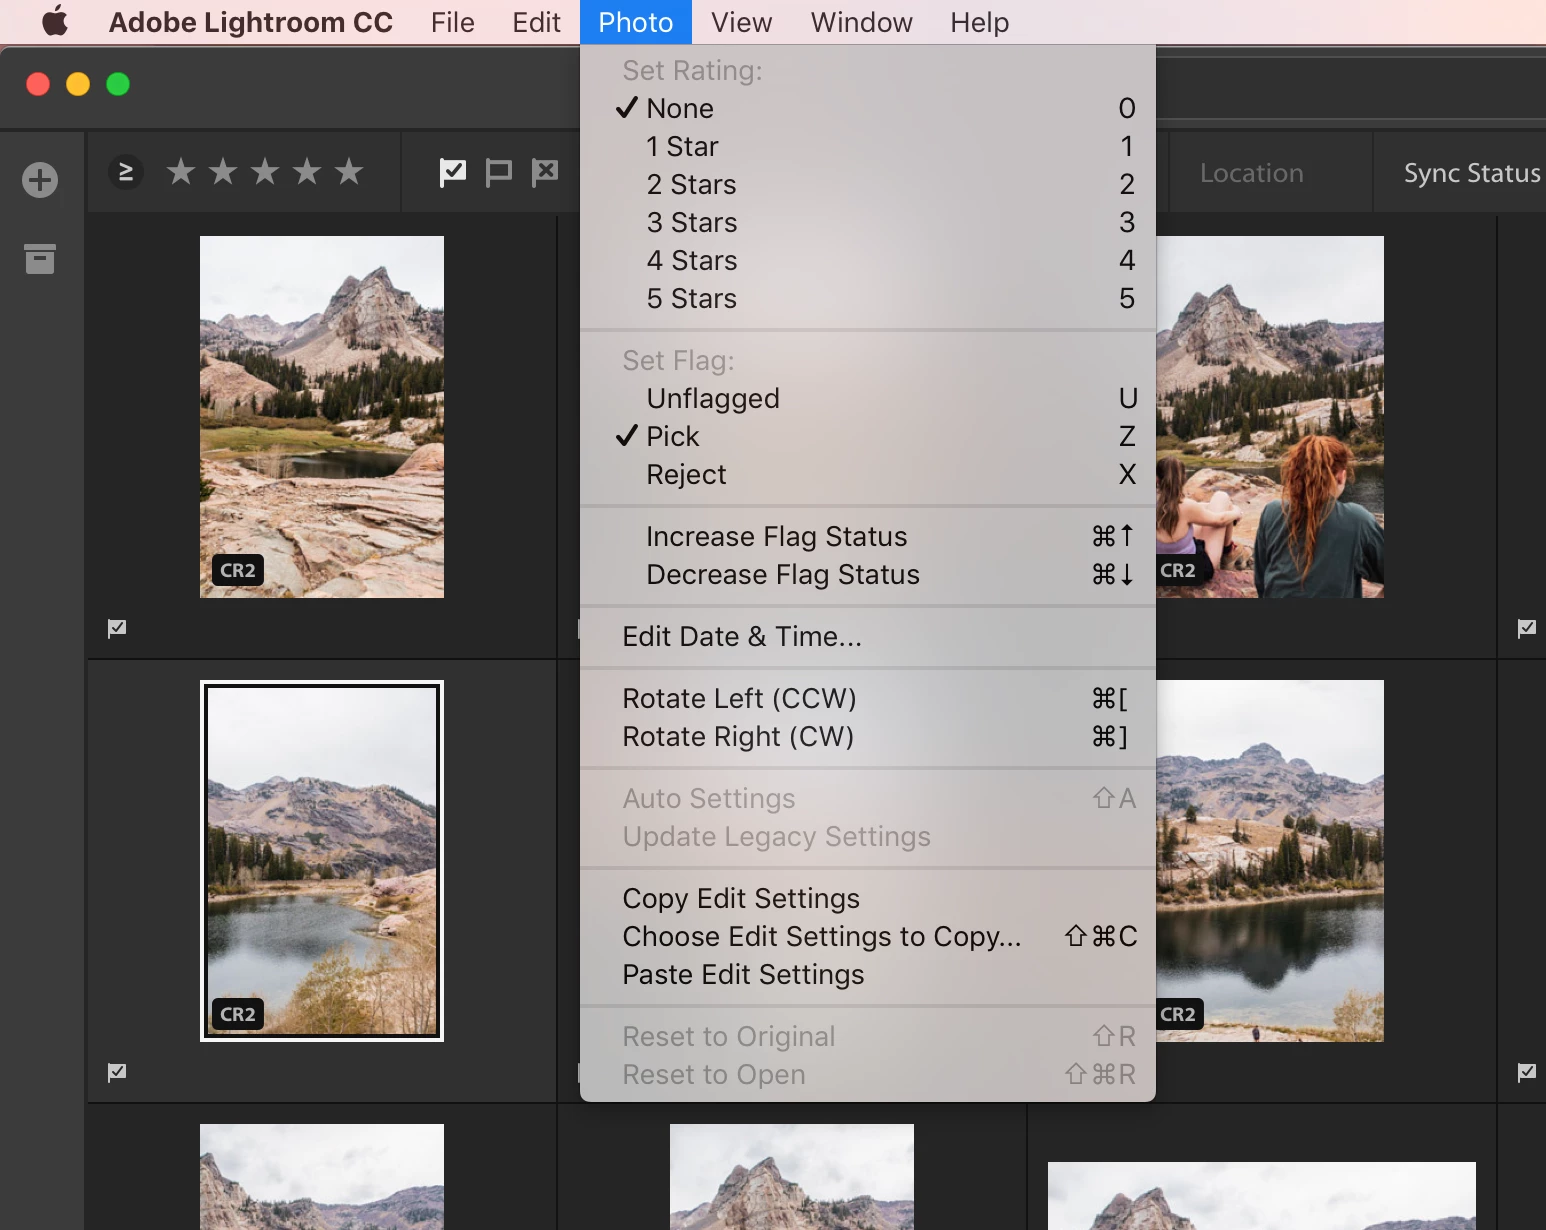The width and height of the screenshot is (1546, 1230).
Task: Select Decrease Flag Status
Action: click(x=868, y=574)
